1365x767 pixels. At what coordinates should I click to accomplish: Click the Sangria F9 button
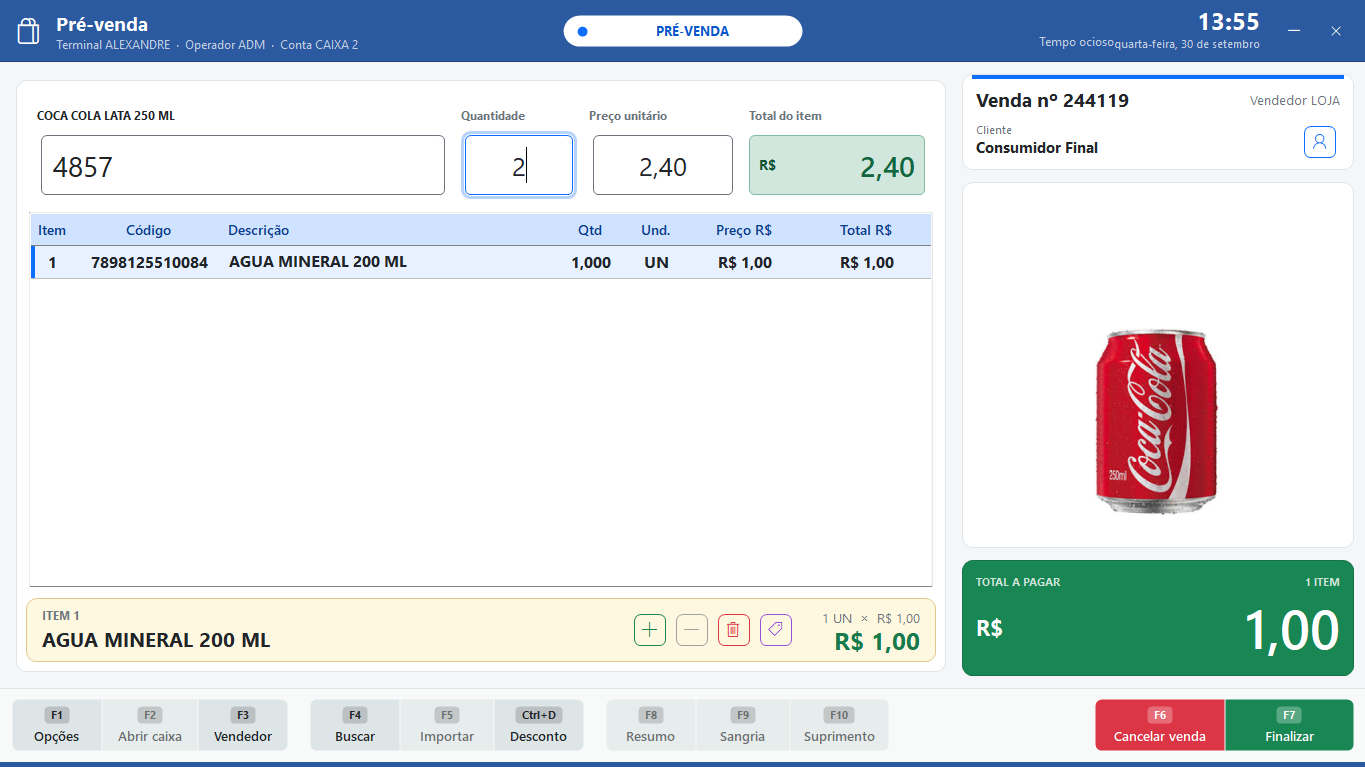(742, 726)
